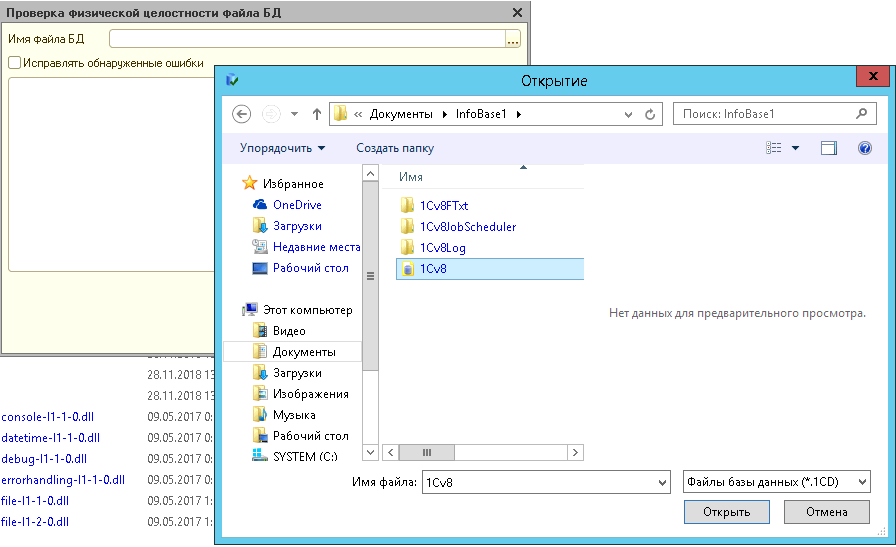This screenshot has height=547, width=896.
Task: Click the Открыть button
Action: [727, 512]
